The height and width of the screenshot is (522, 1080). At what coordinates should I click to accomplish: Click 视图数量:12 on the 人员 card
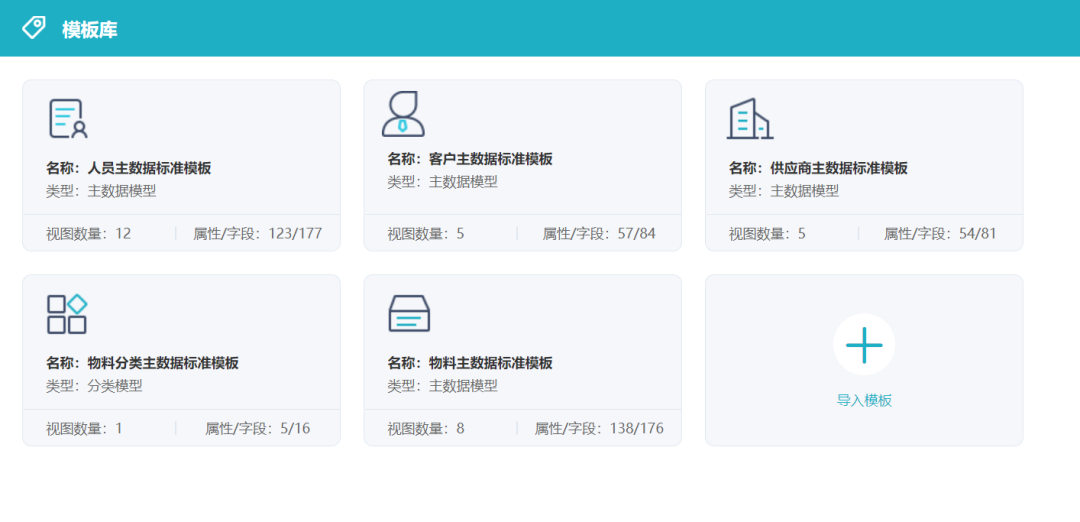[x=88, y=233]
